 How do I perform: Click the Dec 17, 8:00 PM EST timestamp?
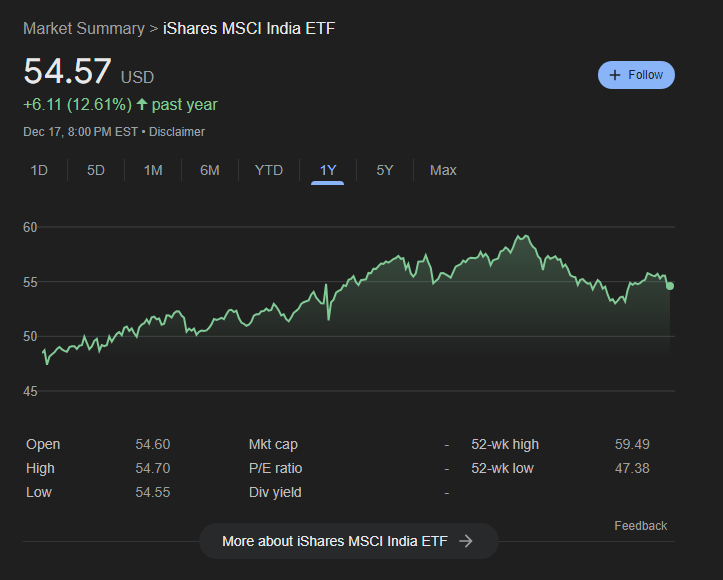pos(80,132)
